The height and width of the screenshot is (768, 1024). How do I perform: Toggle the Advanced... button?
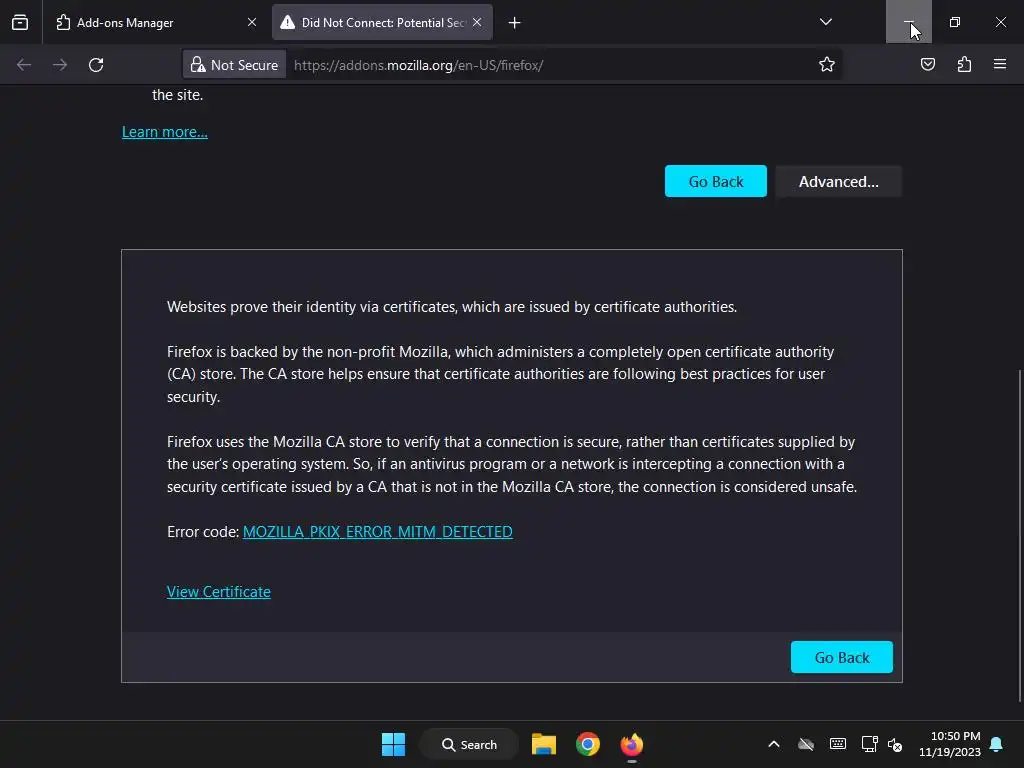pos(839,181)
